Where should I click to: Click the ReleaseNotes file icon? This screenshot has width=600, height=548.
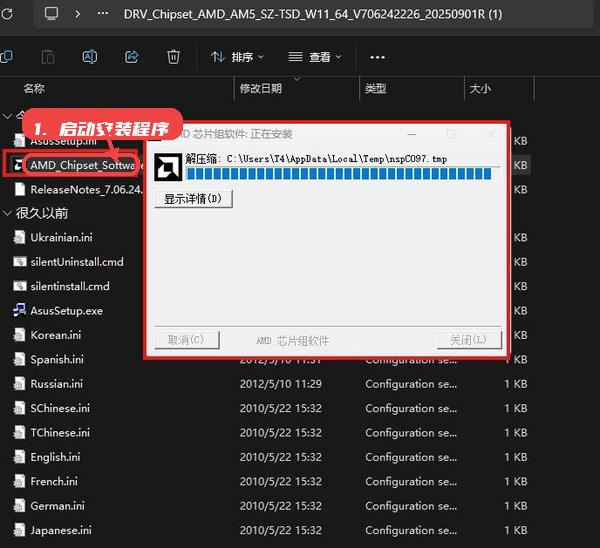(20, 189)
